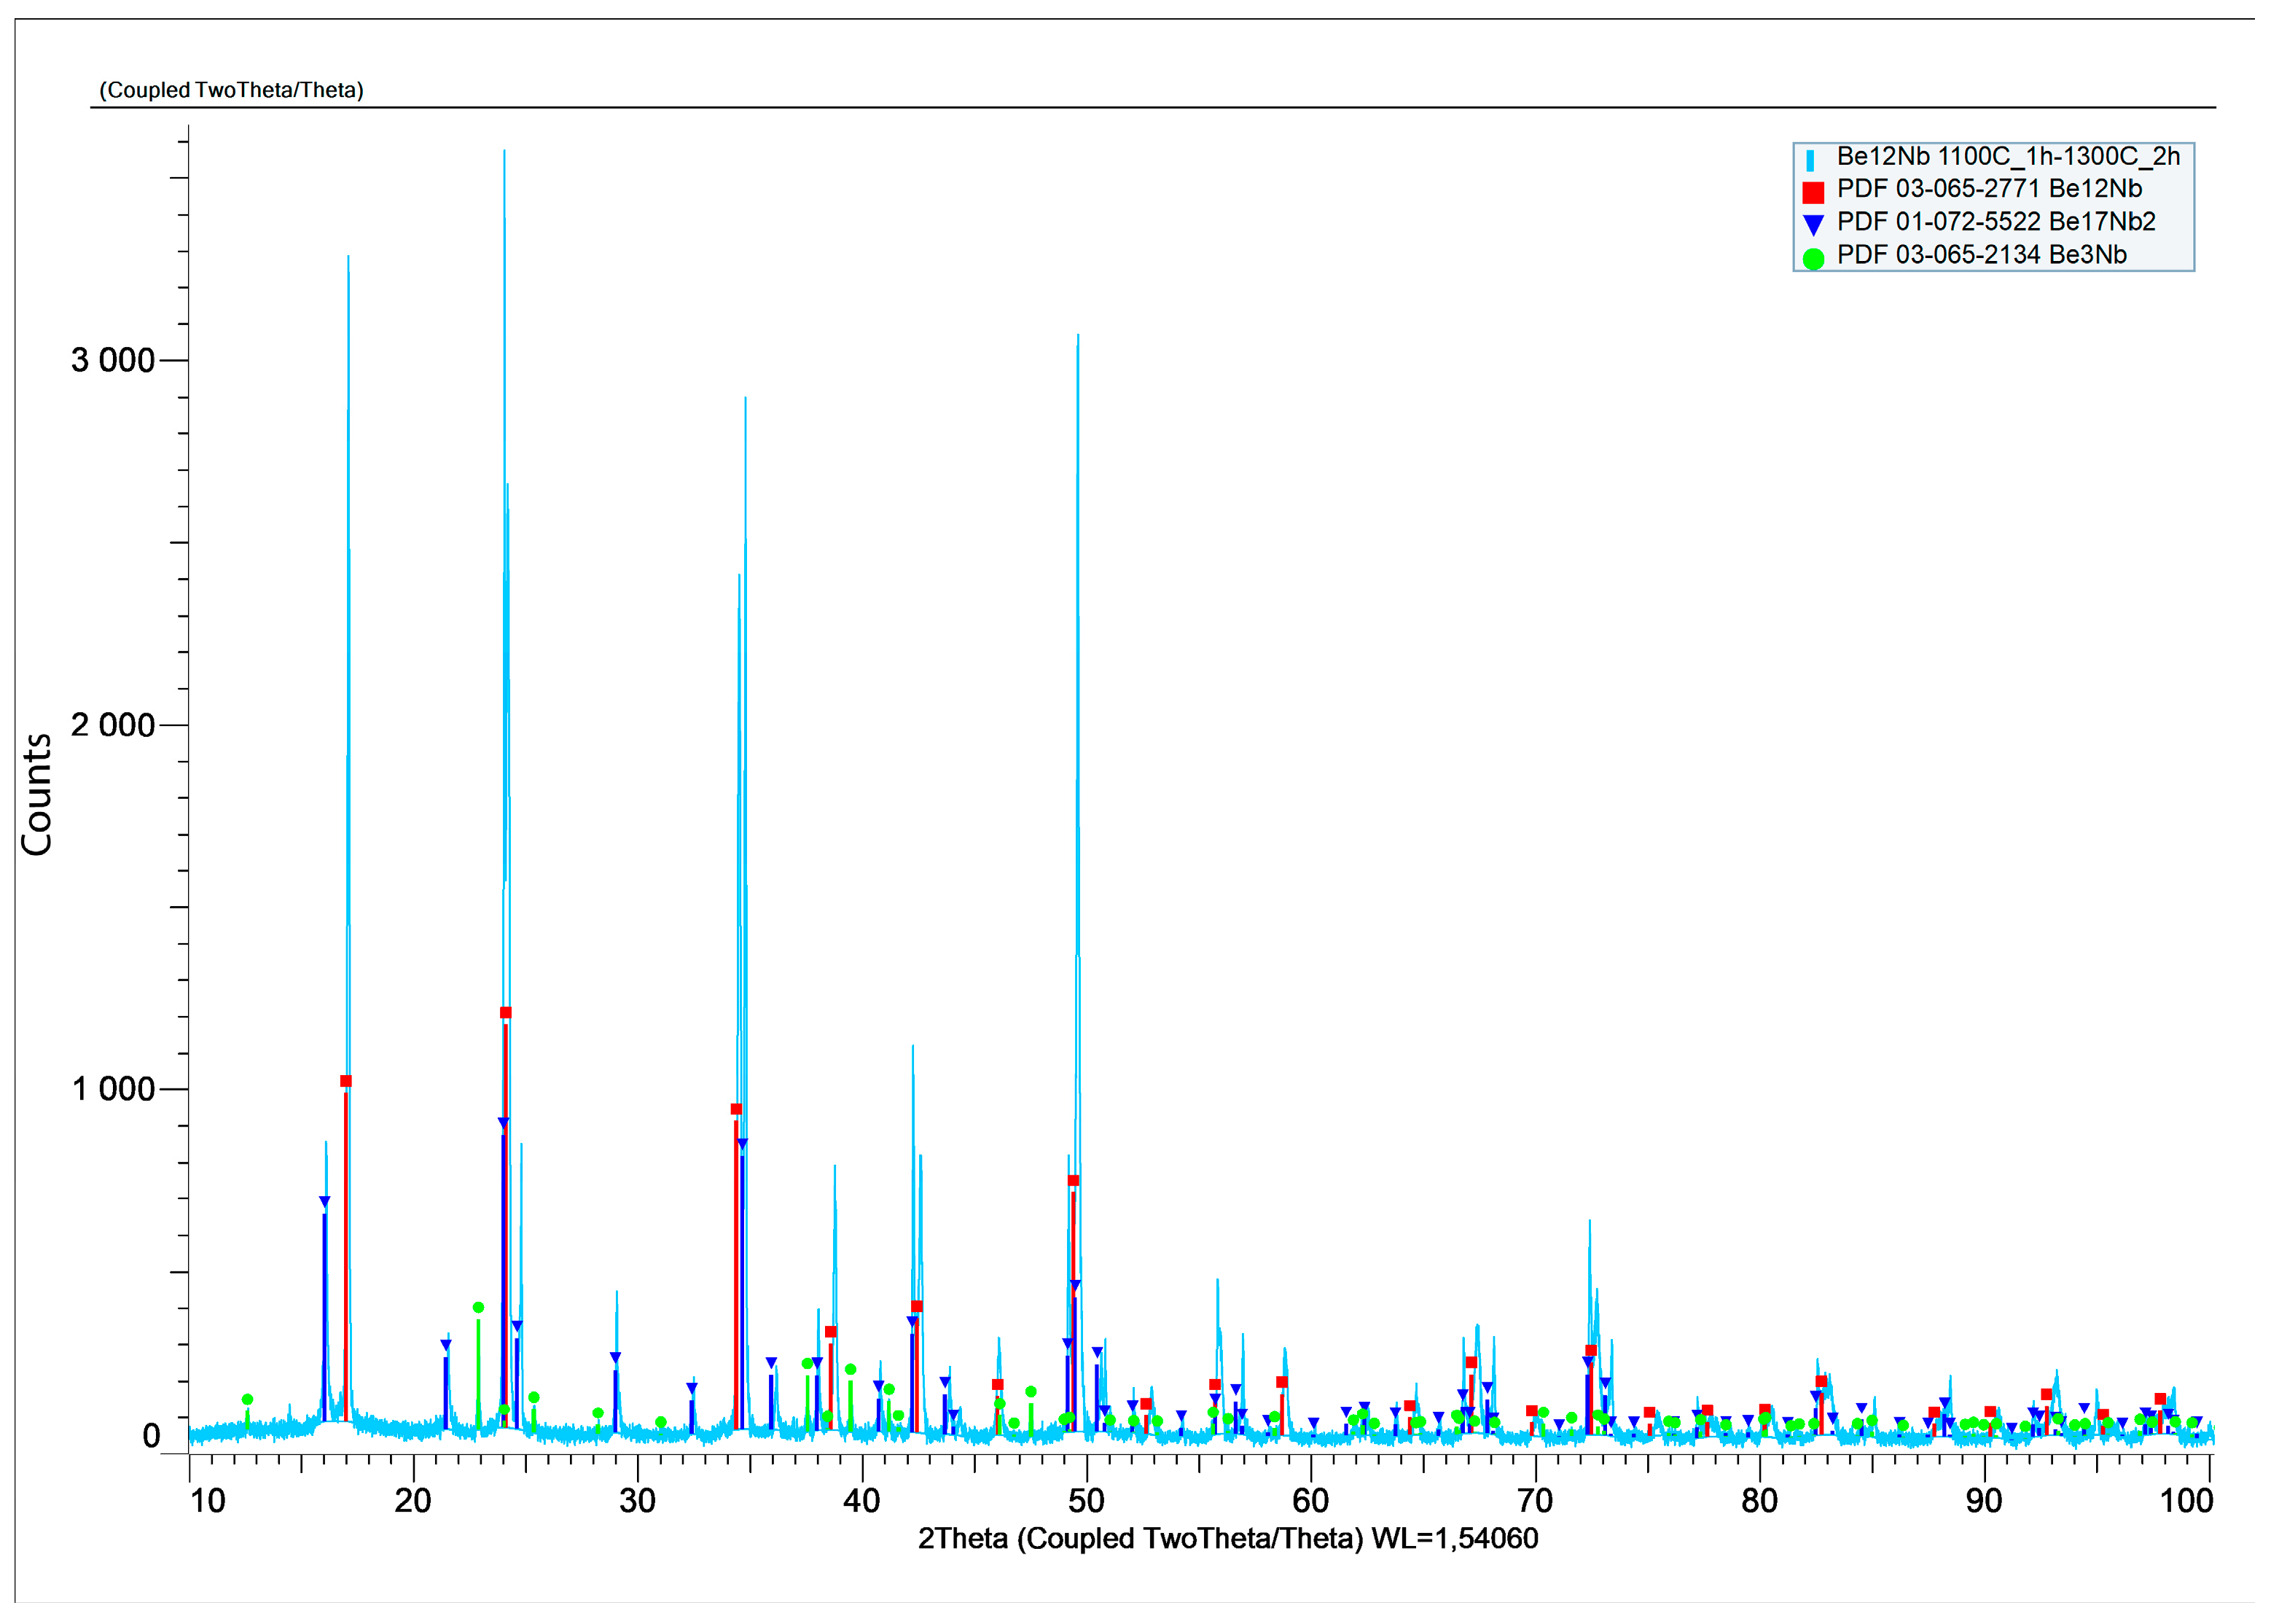Click the green circle marker near 23 degrees
The image size is (2271, 1624).
pyautogui.click(x=478, y=1307)
